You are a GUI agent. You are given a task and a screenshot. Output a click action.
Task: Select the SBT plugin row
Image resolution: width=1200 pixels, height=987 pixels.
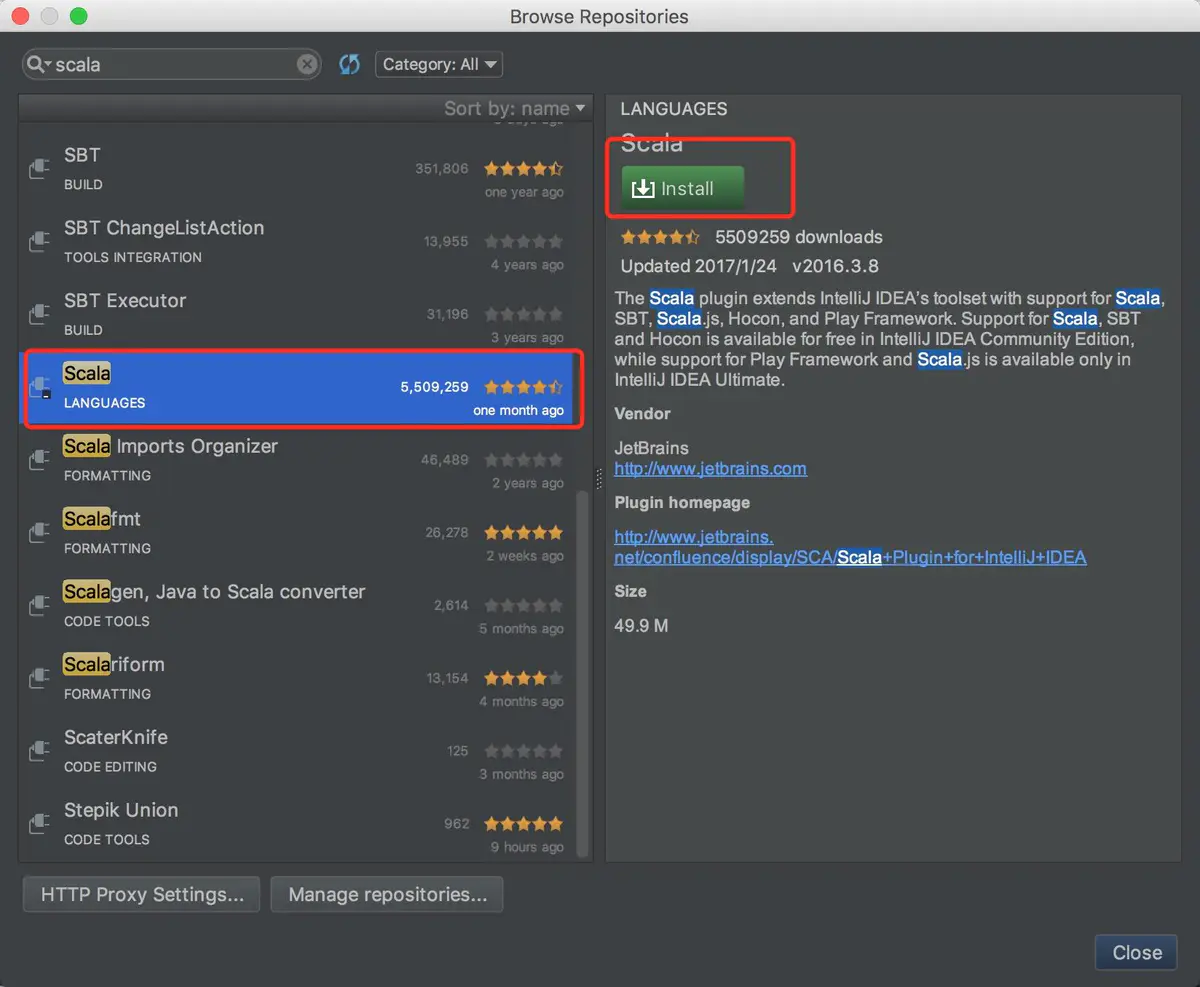click(x=298, y=168)
